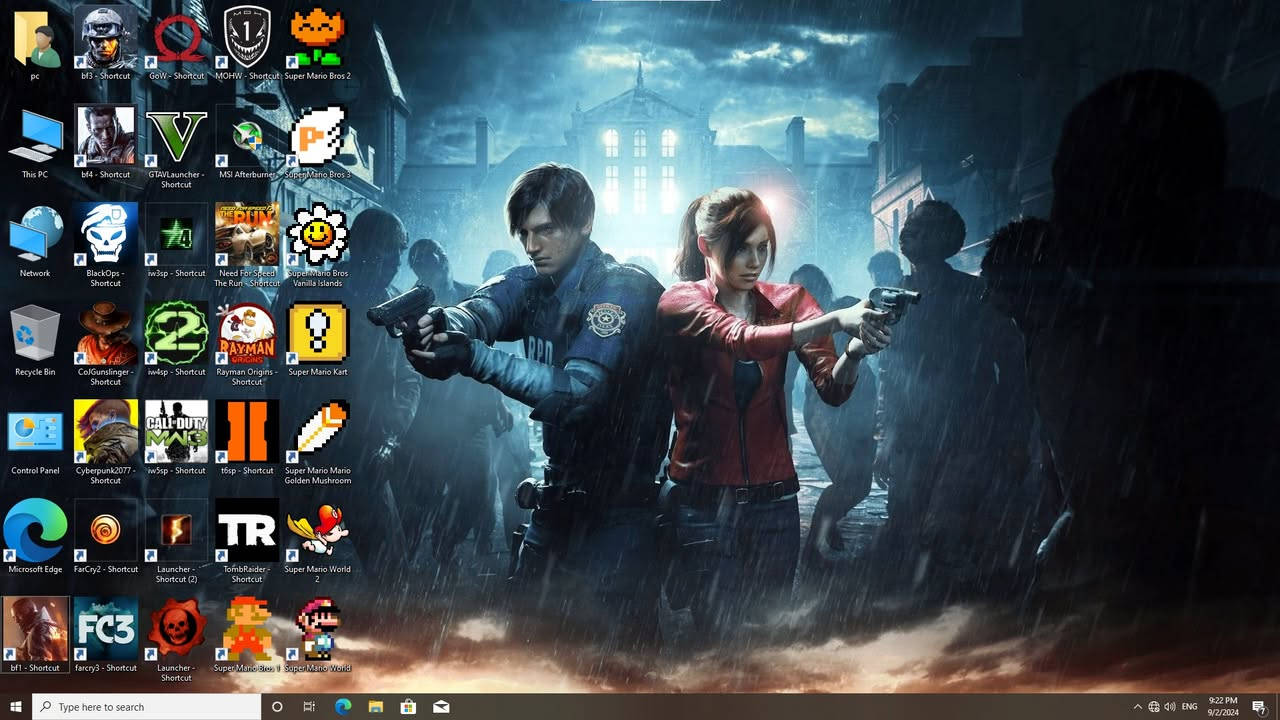
Task: Select the Launcher - Shortcut (2) icon
Action: [x=177, y=530]
